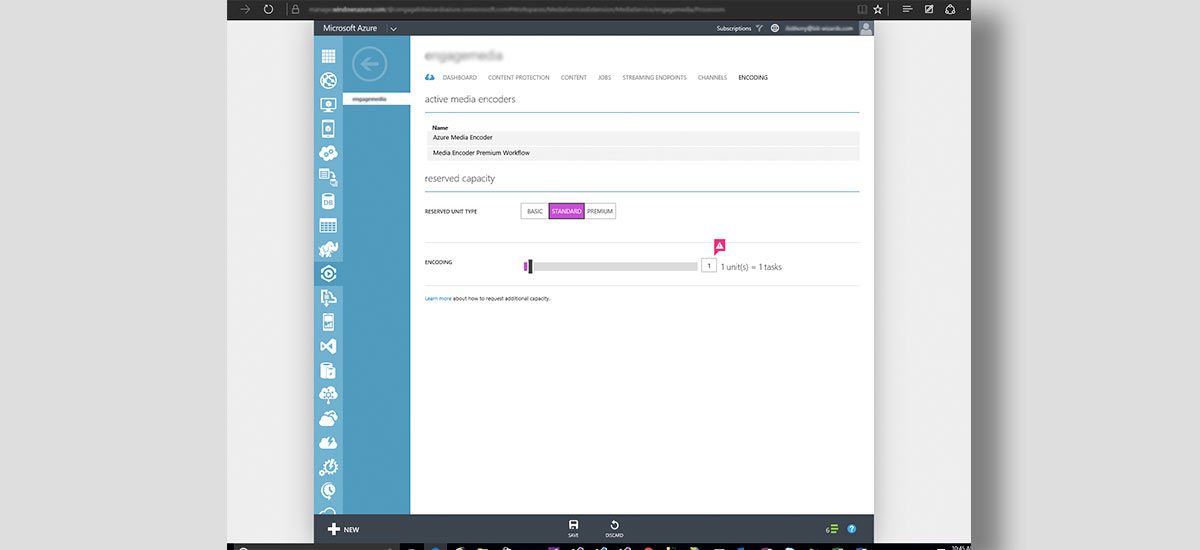This screenshot has width=1200, height=550.
Task: Open the Mobile Services phone icon in sidebar
Action: [x=328, y=128]
